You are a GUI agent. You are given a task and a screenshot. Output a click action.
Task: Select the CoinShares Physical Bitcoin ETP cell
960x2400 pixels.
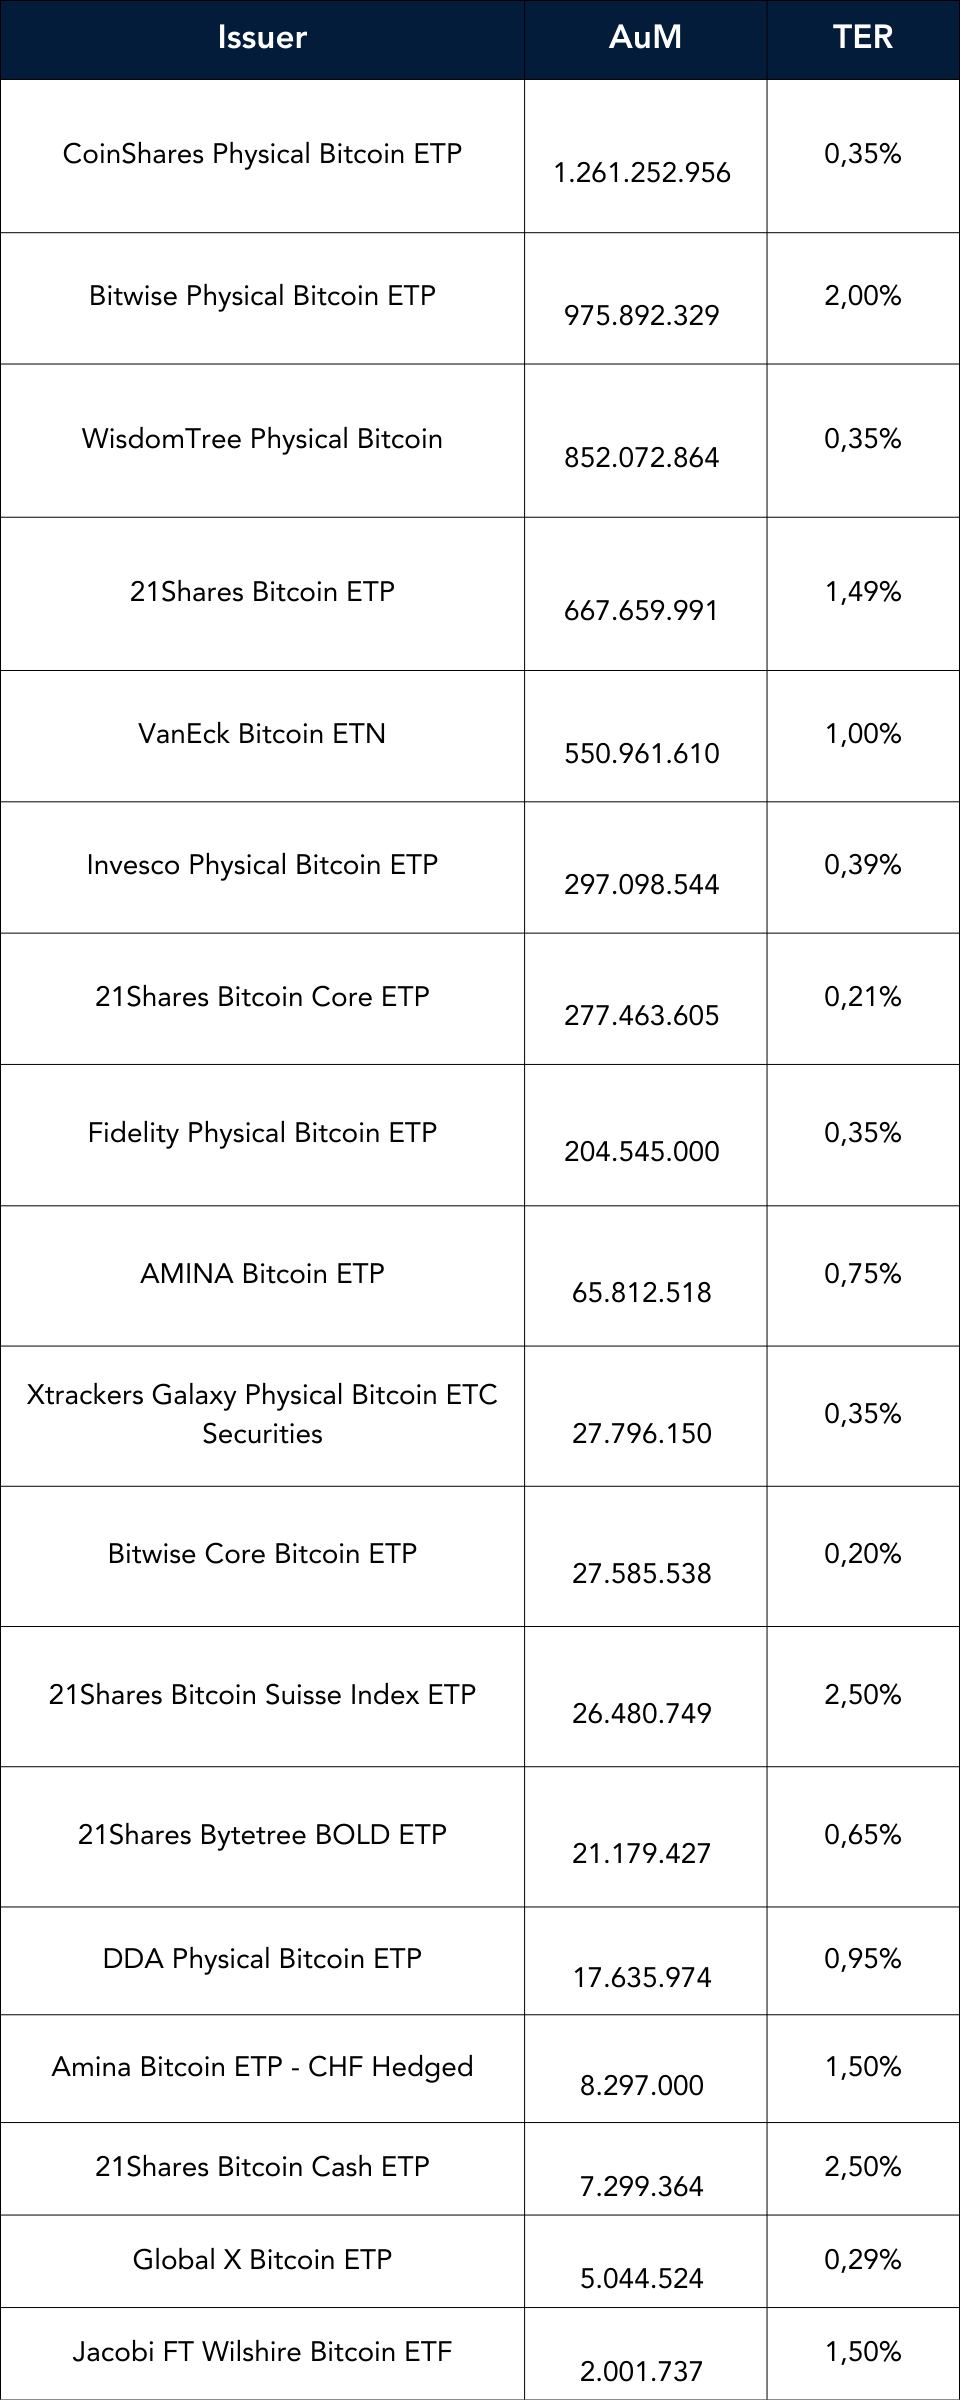tap(262, 154)
